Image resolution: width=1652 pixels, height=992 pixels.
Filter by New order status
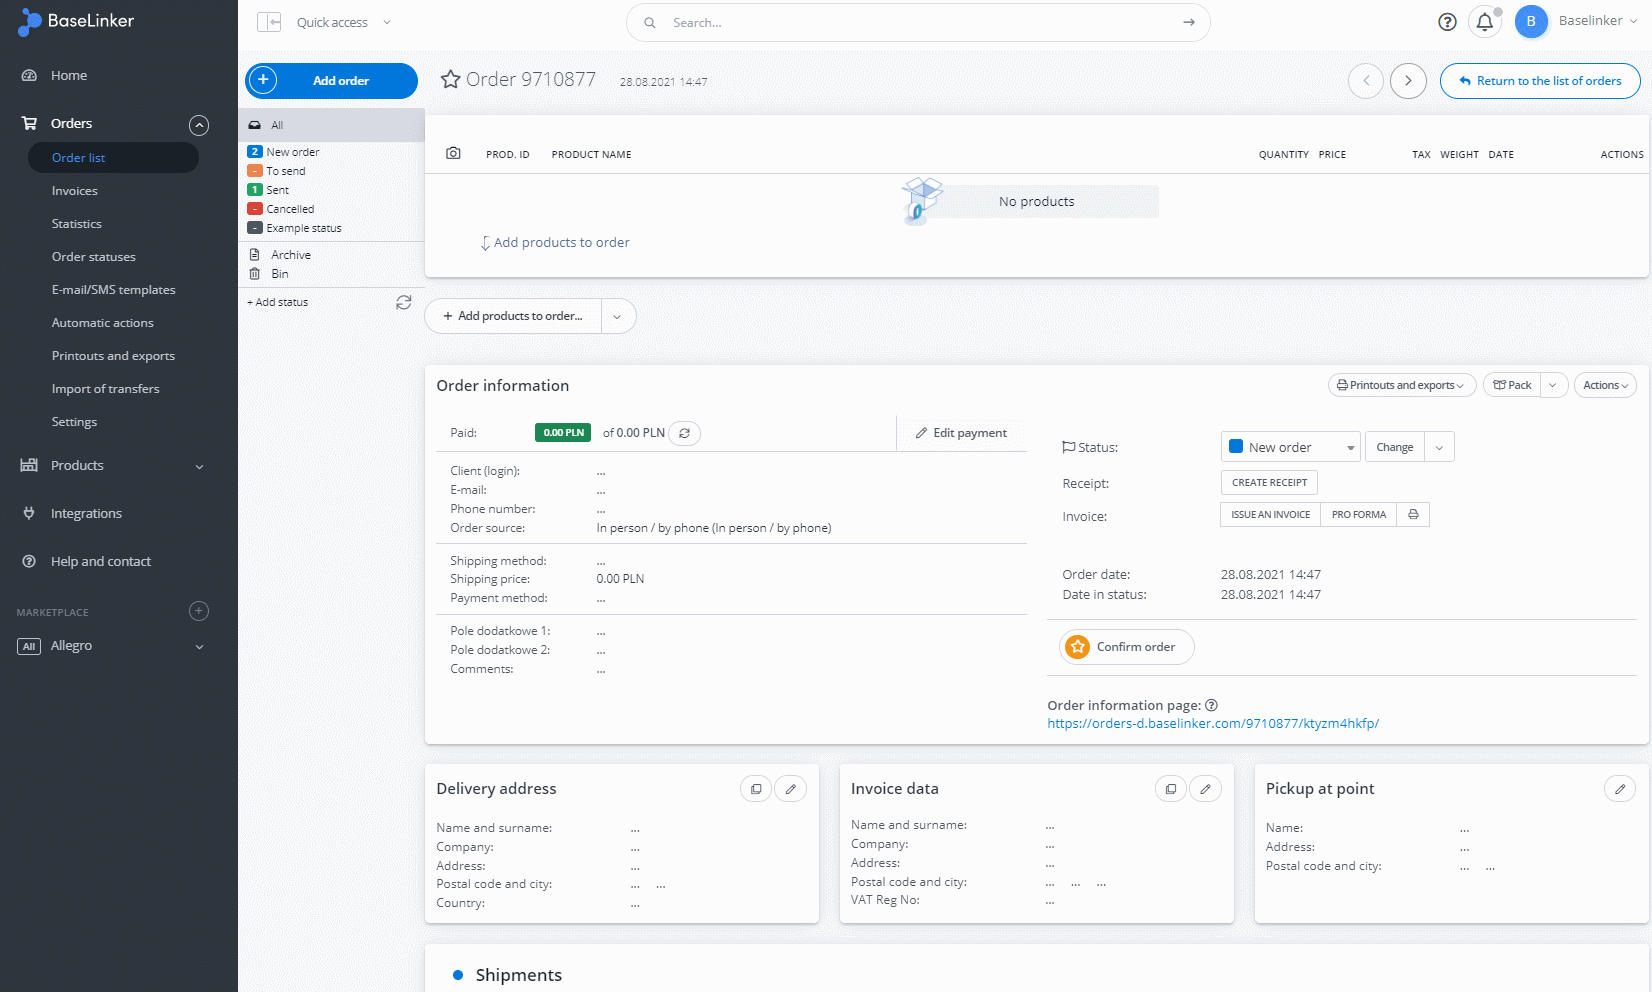click(x=293, y=152)
